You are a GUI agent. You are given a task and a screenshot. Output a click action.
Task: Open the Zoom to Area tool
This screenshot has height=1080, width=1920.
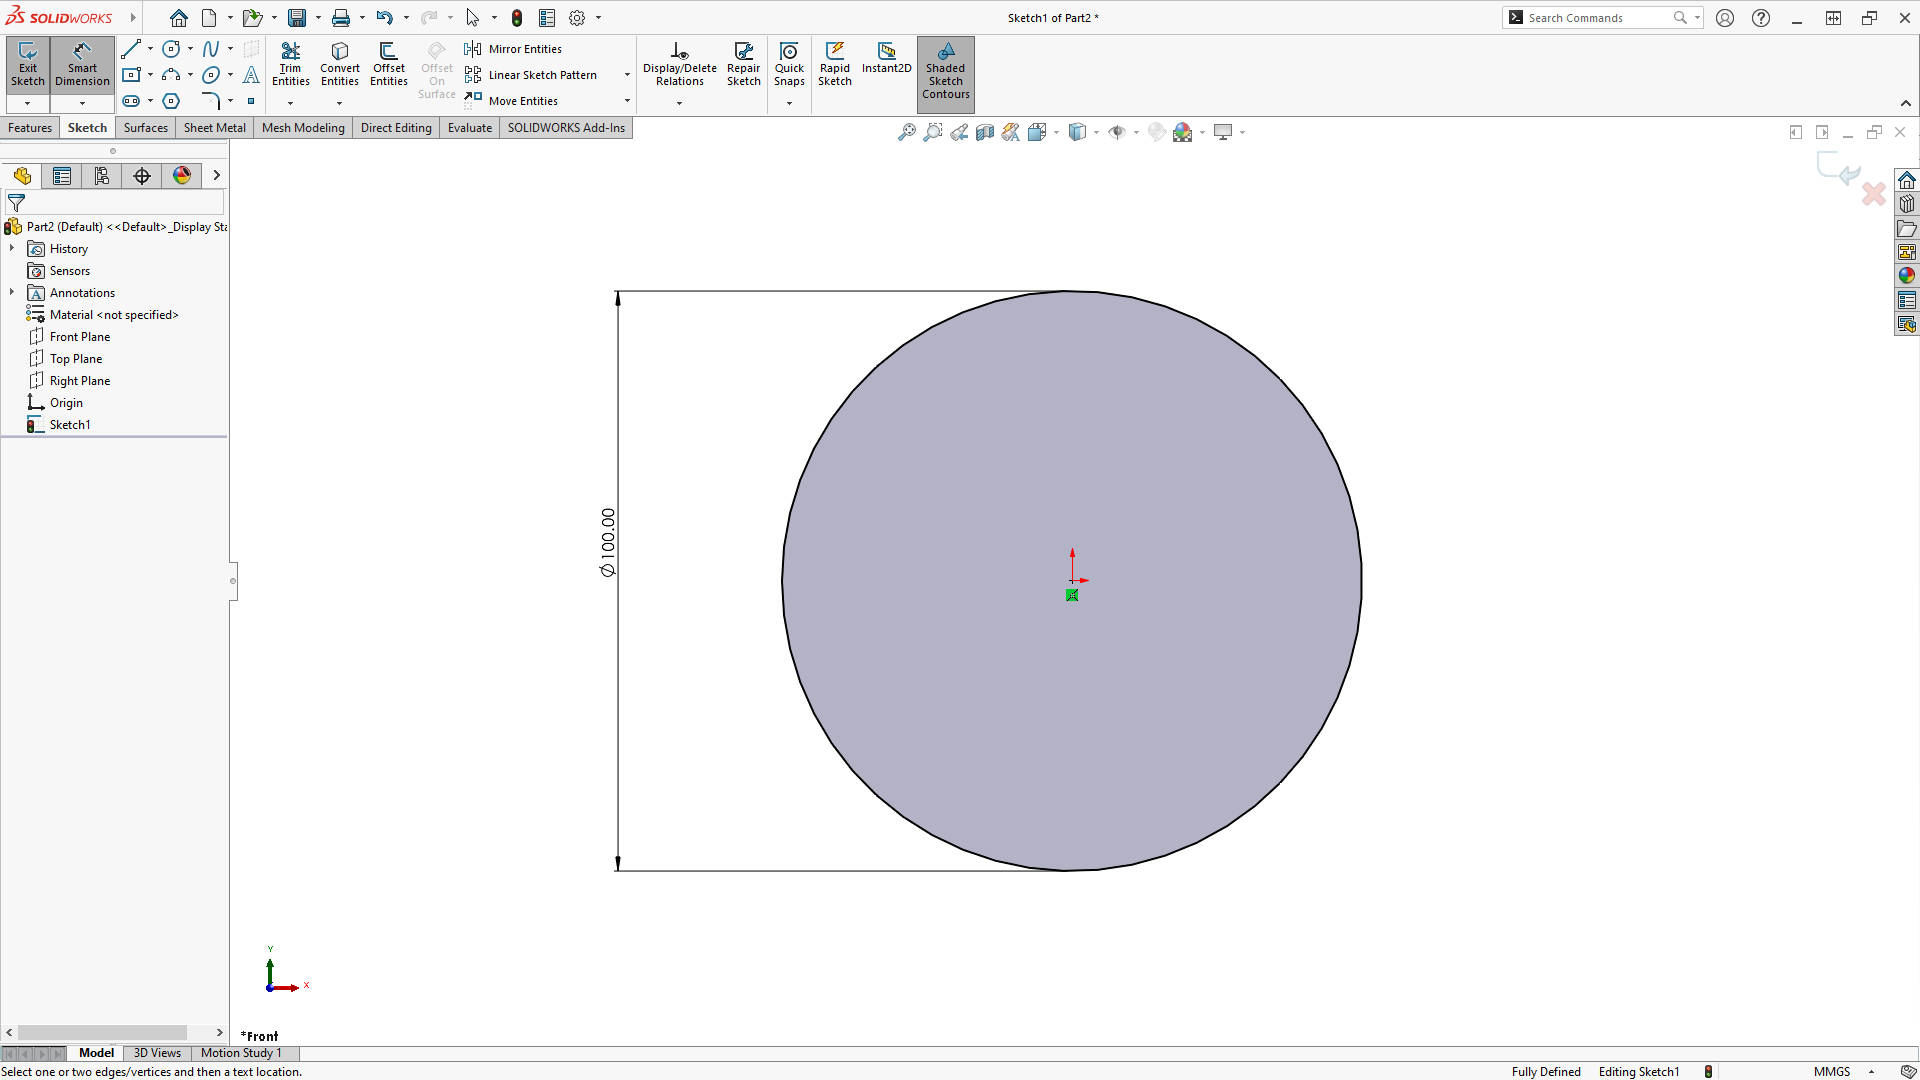coord(933,131)
